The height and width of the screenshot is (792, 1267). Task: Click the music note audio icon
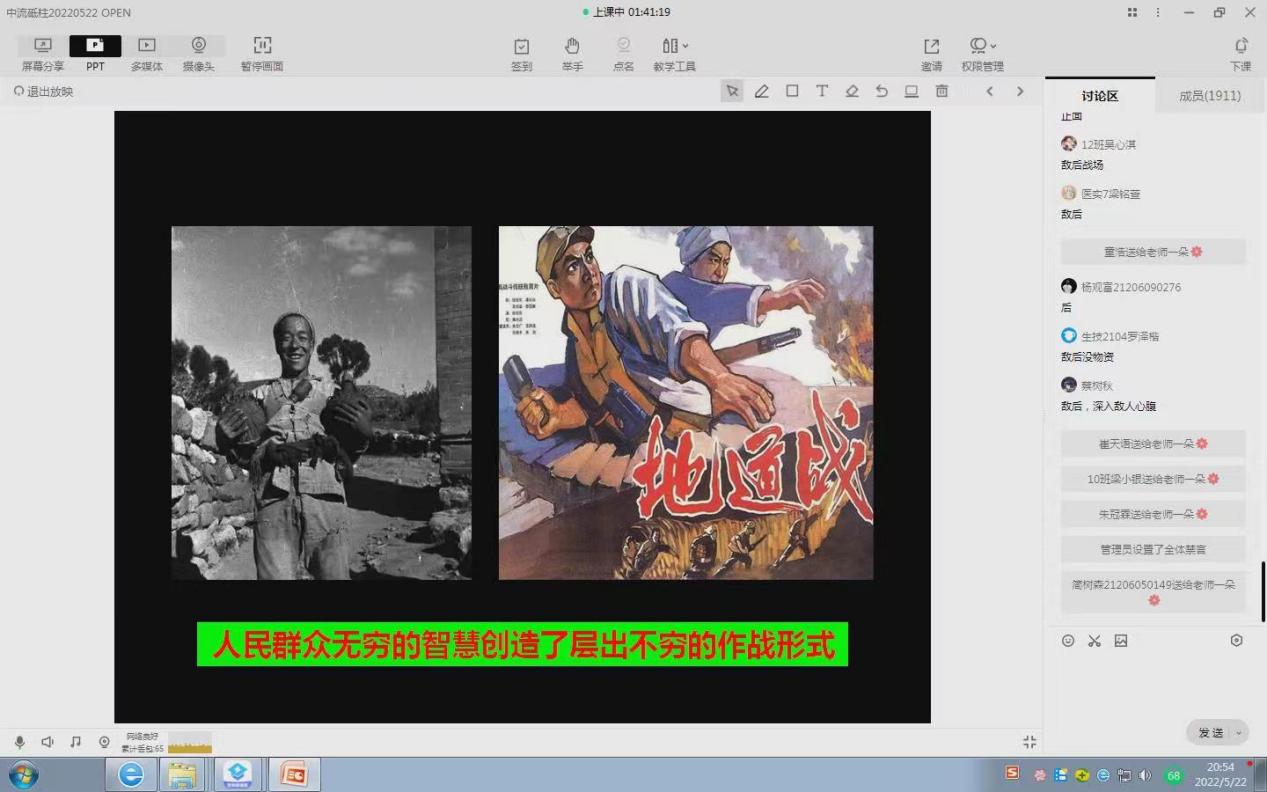pos(75,742)
